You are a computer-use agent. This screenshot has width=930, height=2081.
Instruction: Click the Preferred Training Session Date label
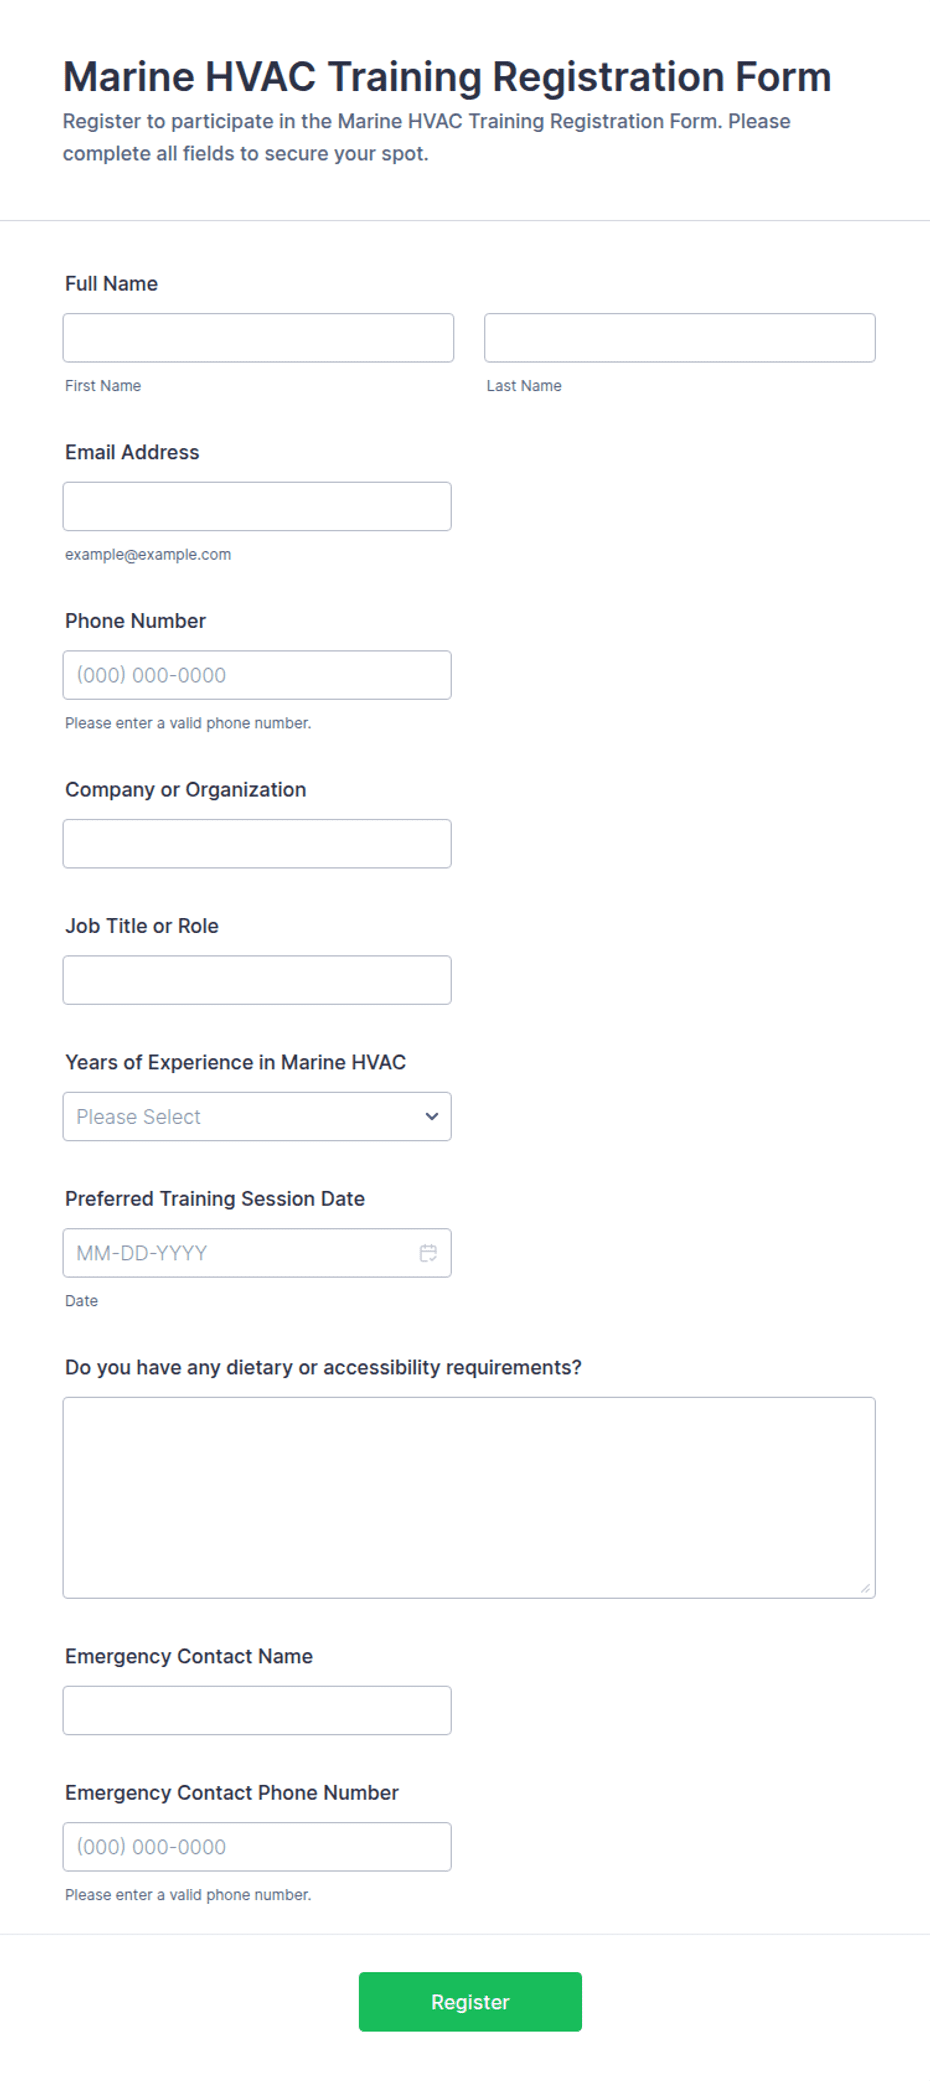215,1198
